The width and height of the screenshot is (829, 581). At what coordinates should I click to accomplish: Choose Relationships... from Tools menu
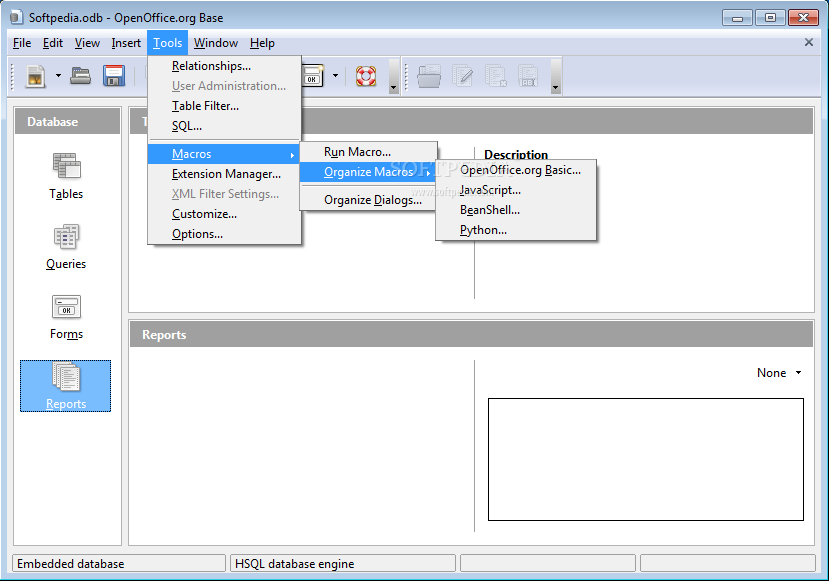(x=224, y=66)
